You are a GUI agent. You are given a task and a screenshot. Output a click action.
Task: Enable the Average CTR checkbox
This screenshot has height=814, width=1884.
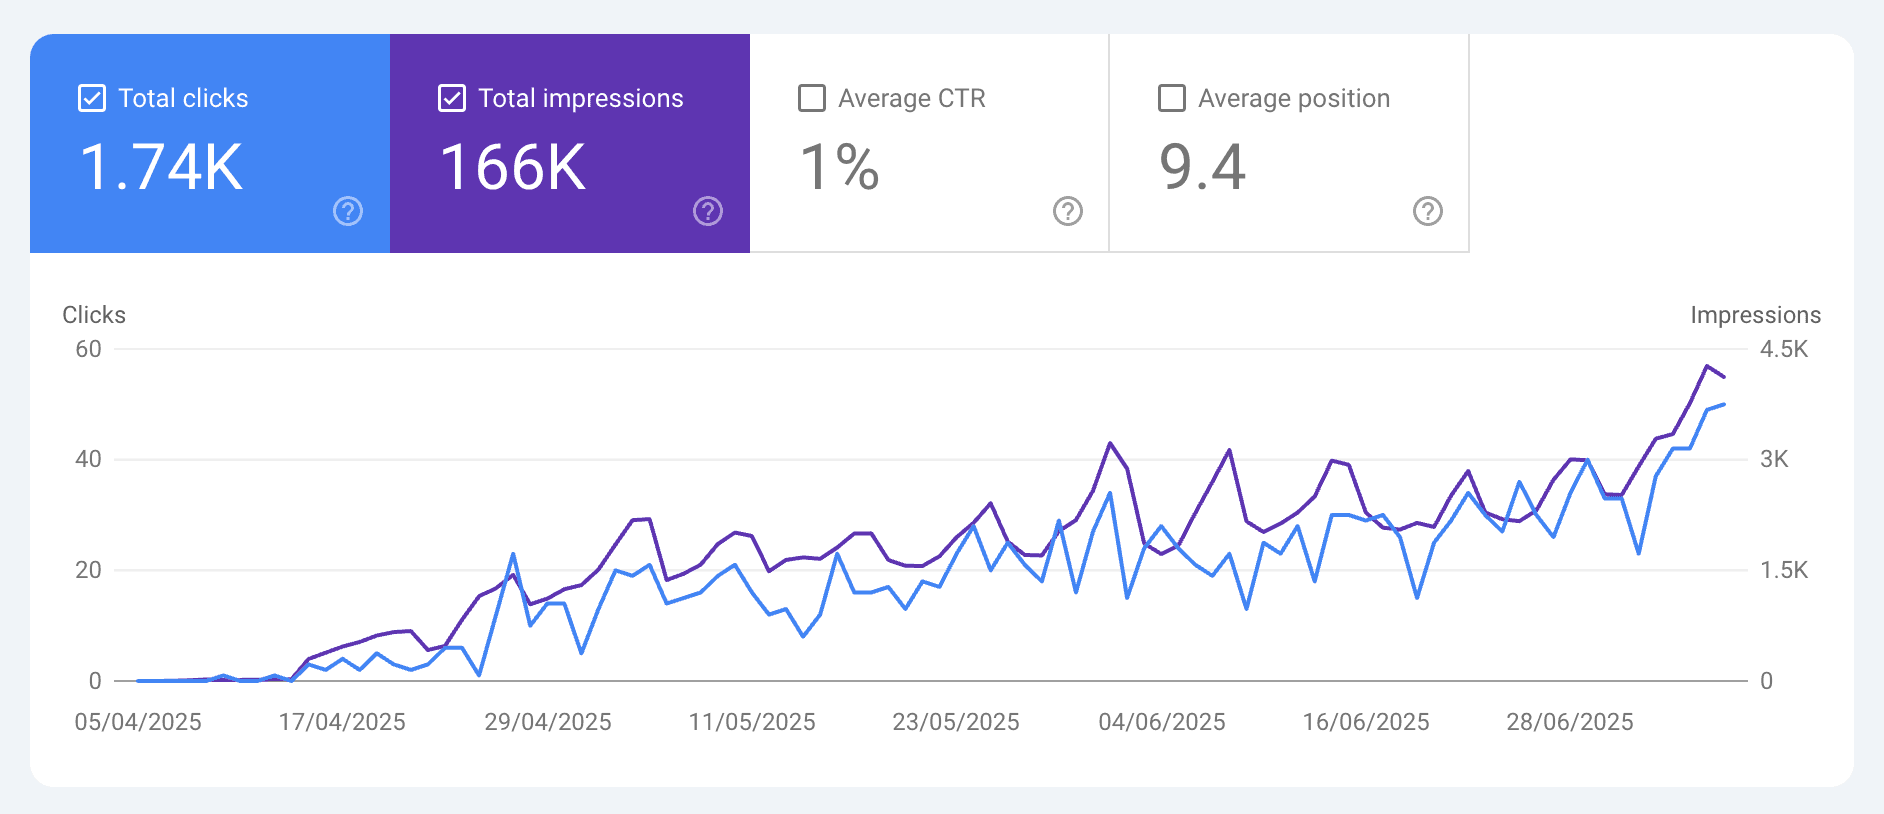[x=812, y=98]
